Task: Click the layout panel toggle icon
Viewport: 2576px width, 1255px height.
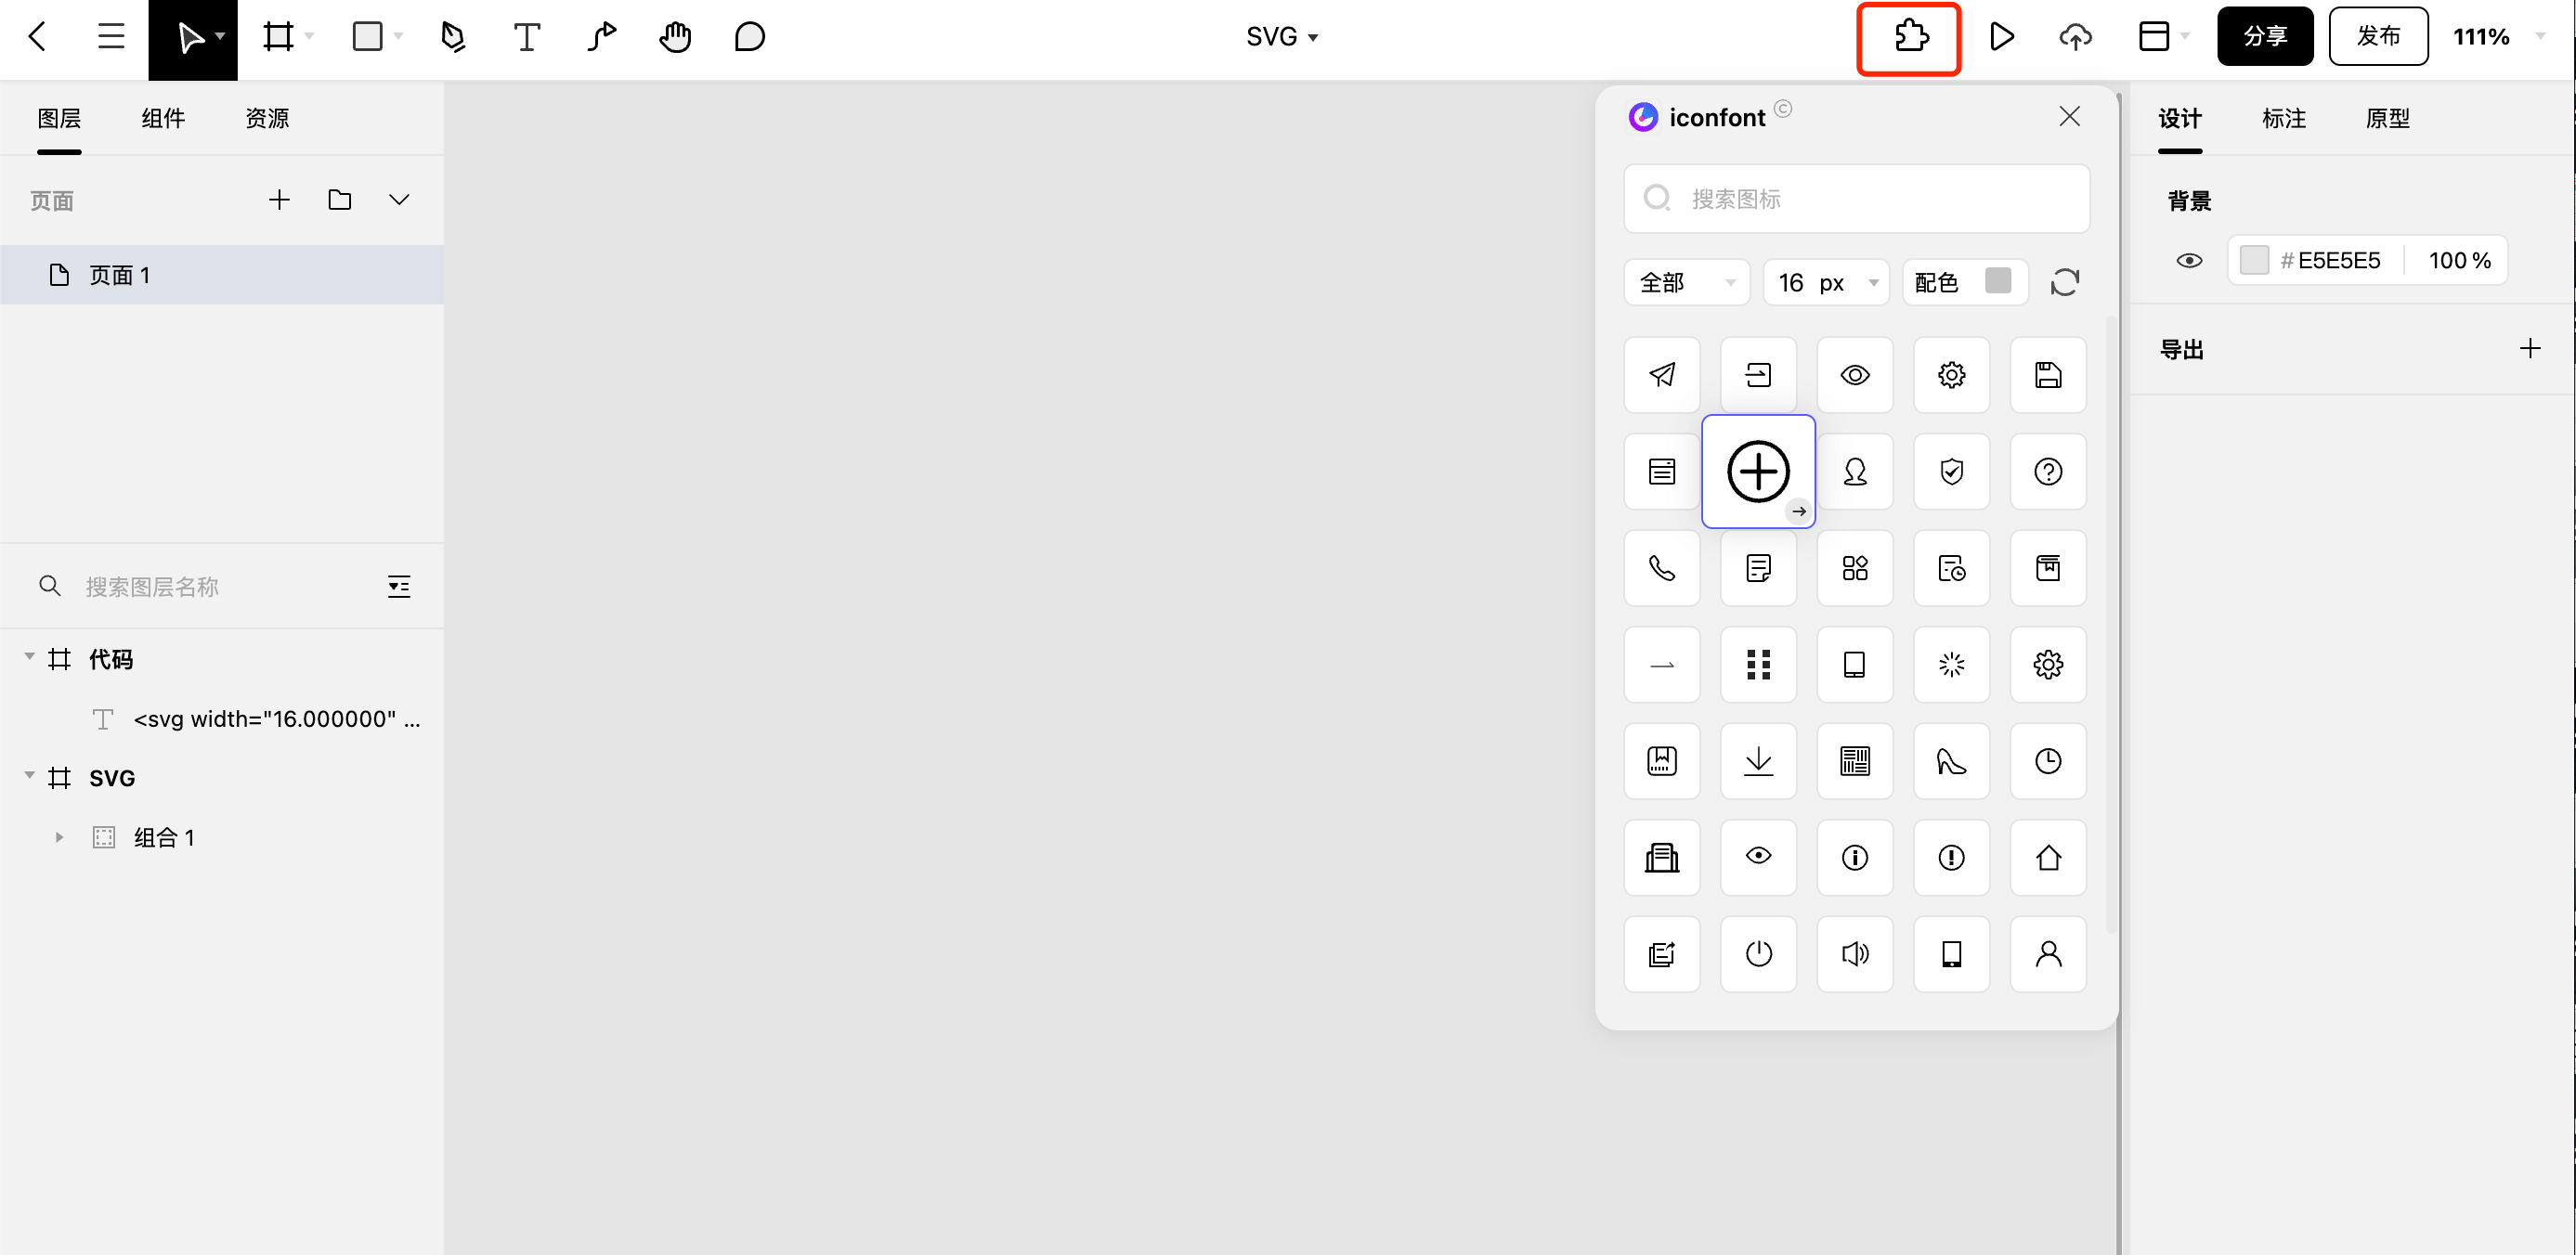Action: click(x=2153, y=37)
